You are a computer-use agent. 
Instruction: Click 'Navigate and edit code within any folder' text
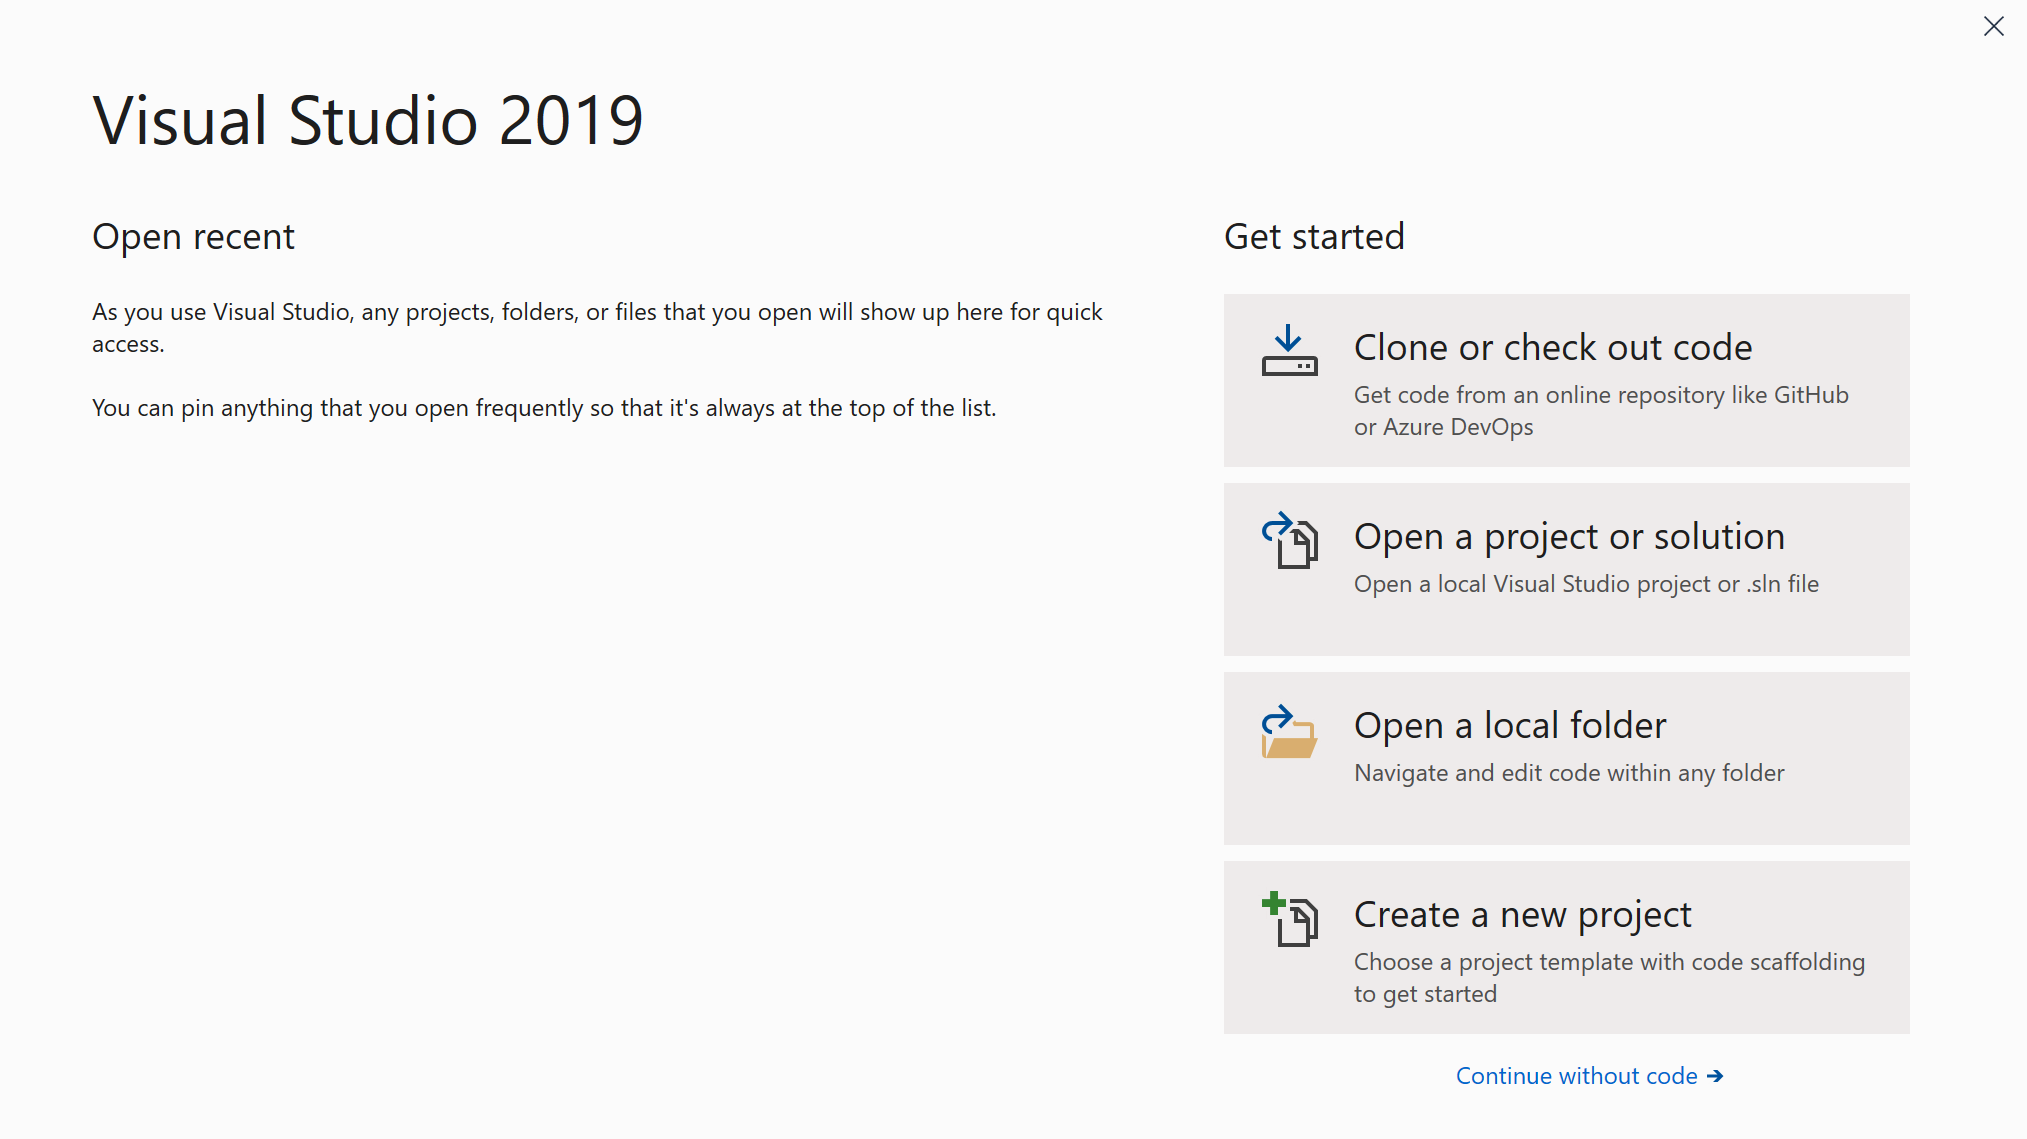(1569, 773)
